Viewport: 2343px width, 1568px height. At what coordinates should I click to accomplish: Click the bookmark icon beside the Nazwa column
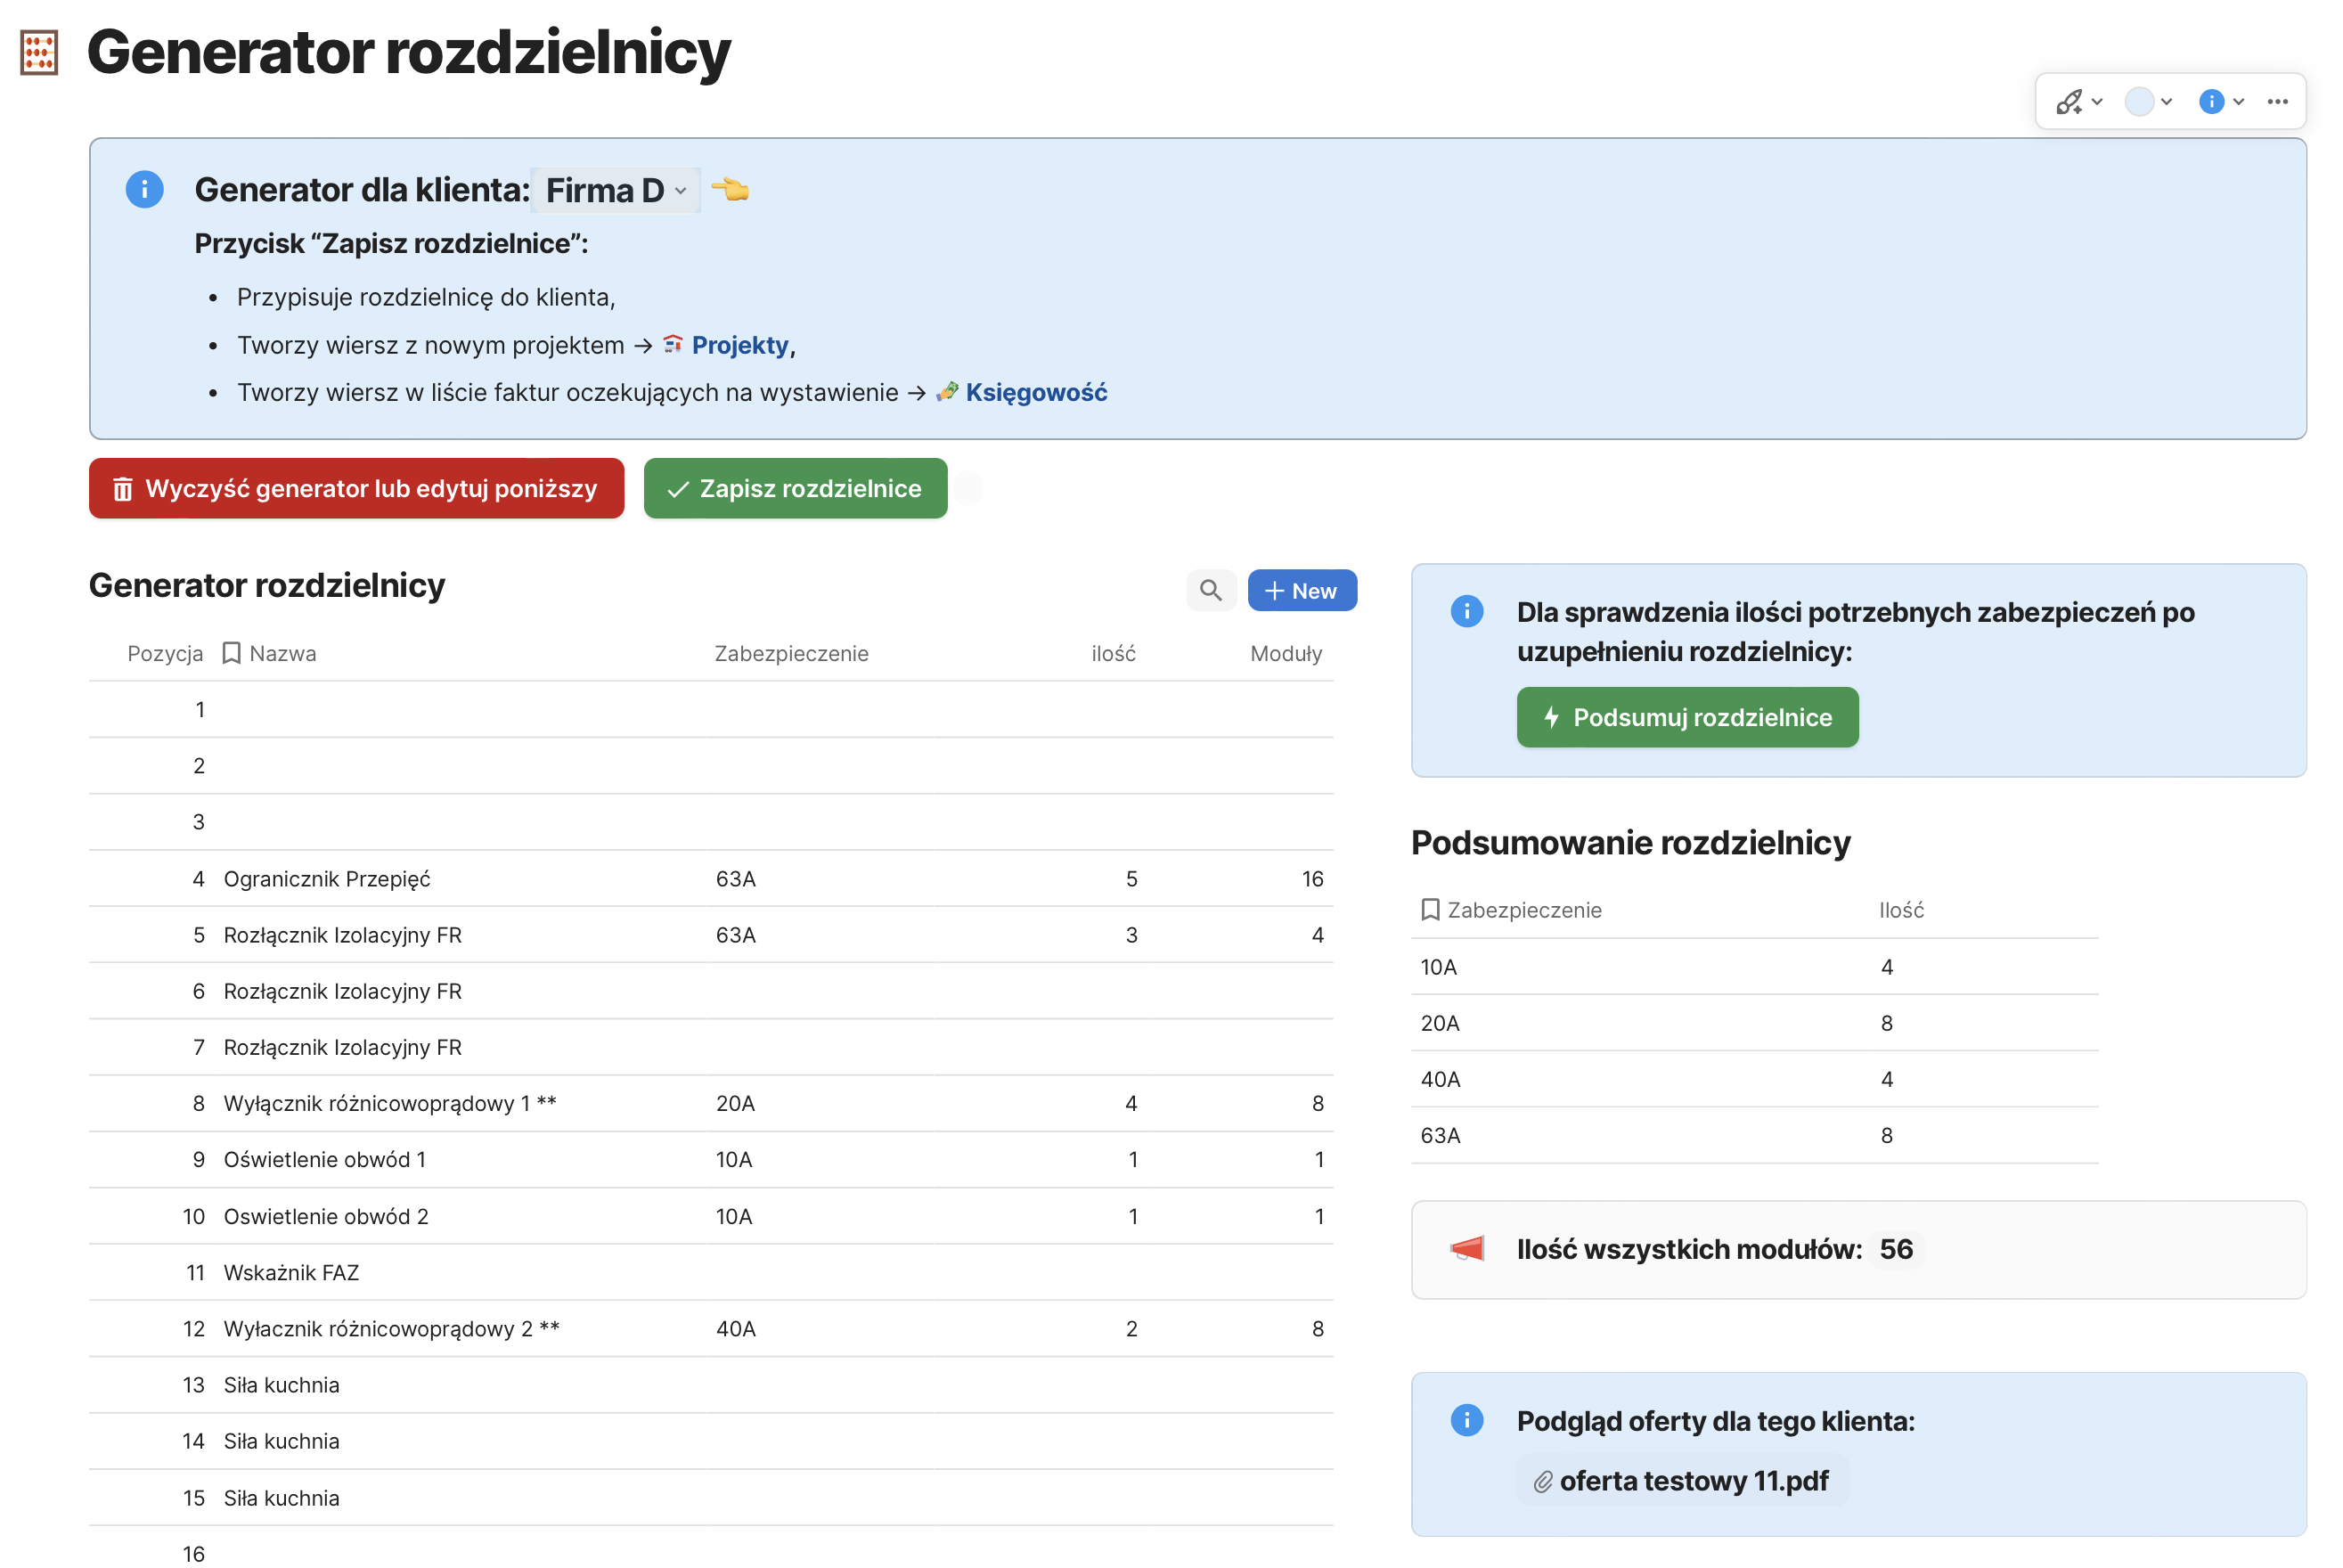coord(231,653)
